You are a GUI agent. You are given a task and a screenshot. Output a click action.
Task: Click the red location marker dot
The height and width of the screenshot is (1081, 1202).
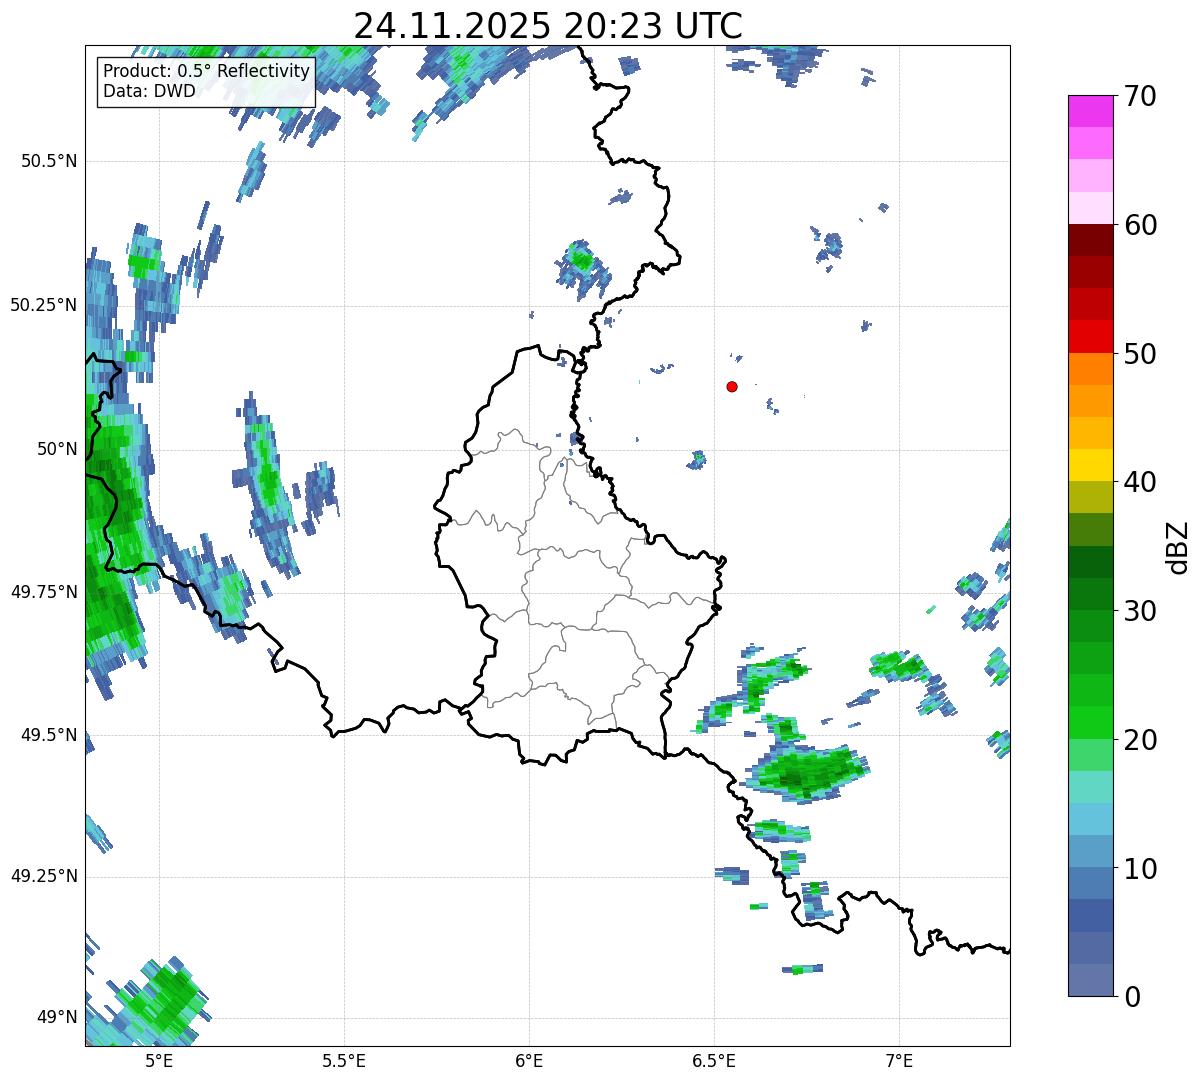point(732,386)
